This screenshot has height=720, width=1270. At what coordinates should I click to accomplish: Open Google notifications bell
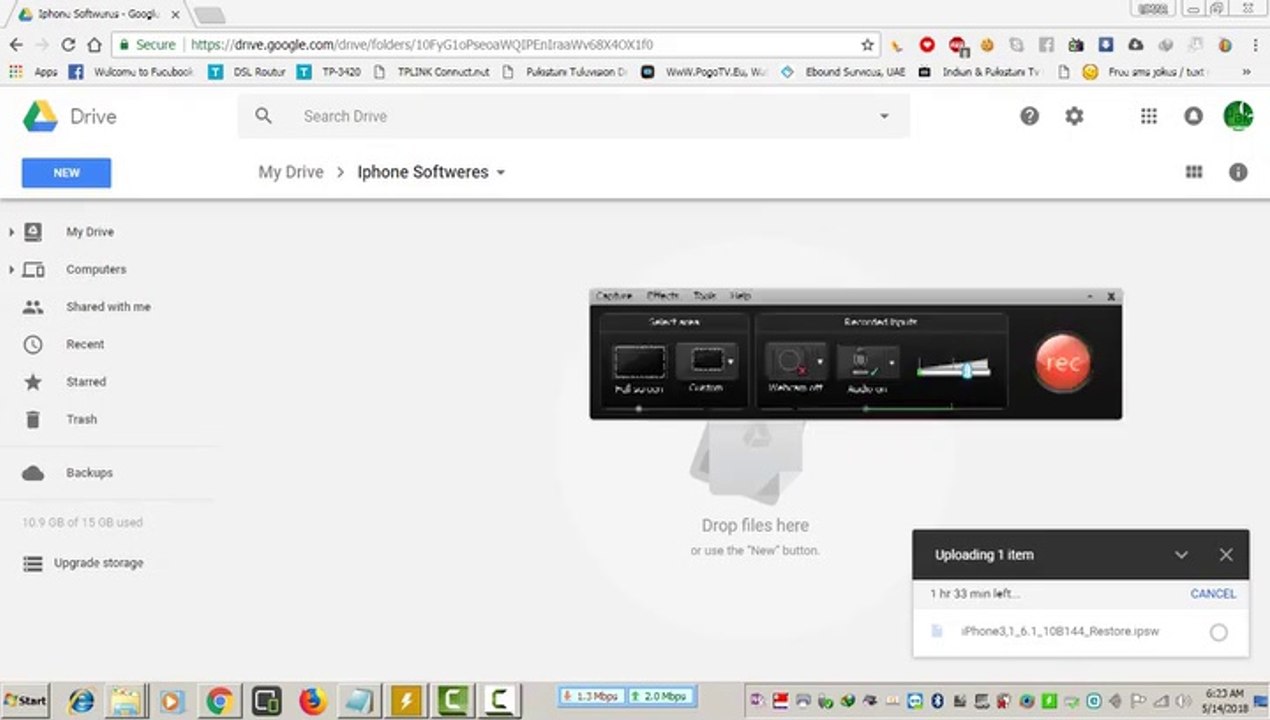[1193, 116]
